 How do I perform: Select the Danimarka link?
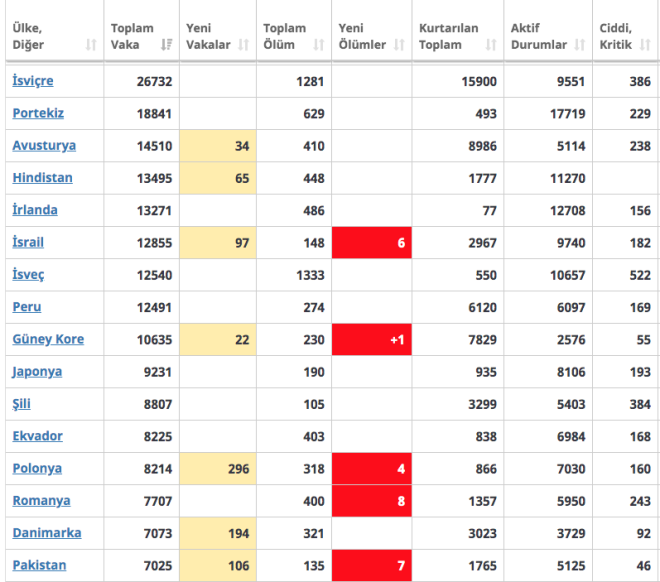(x=47, y=533)
